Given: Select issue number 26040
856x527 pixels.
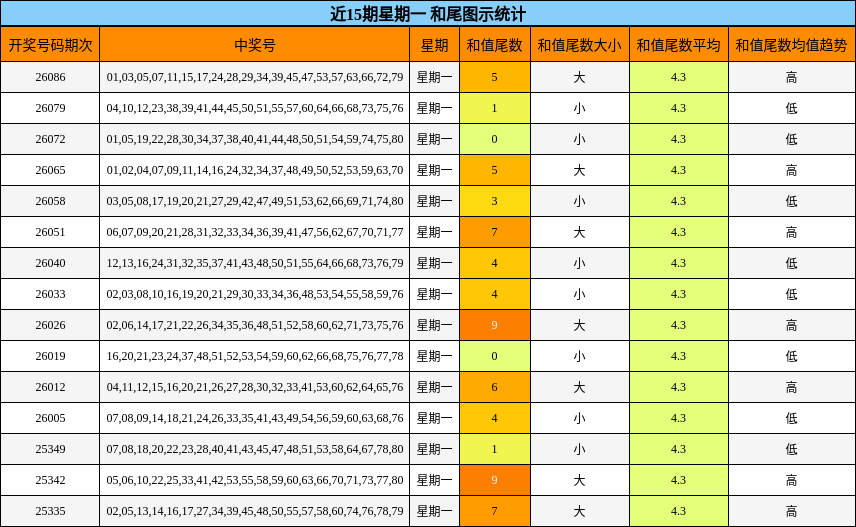Looking at the screenshot, I should (x=50, y=263).
